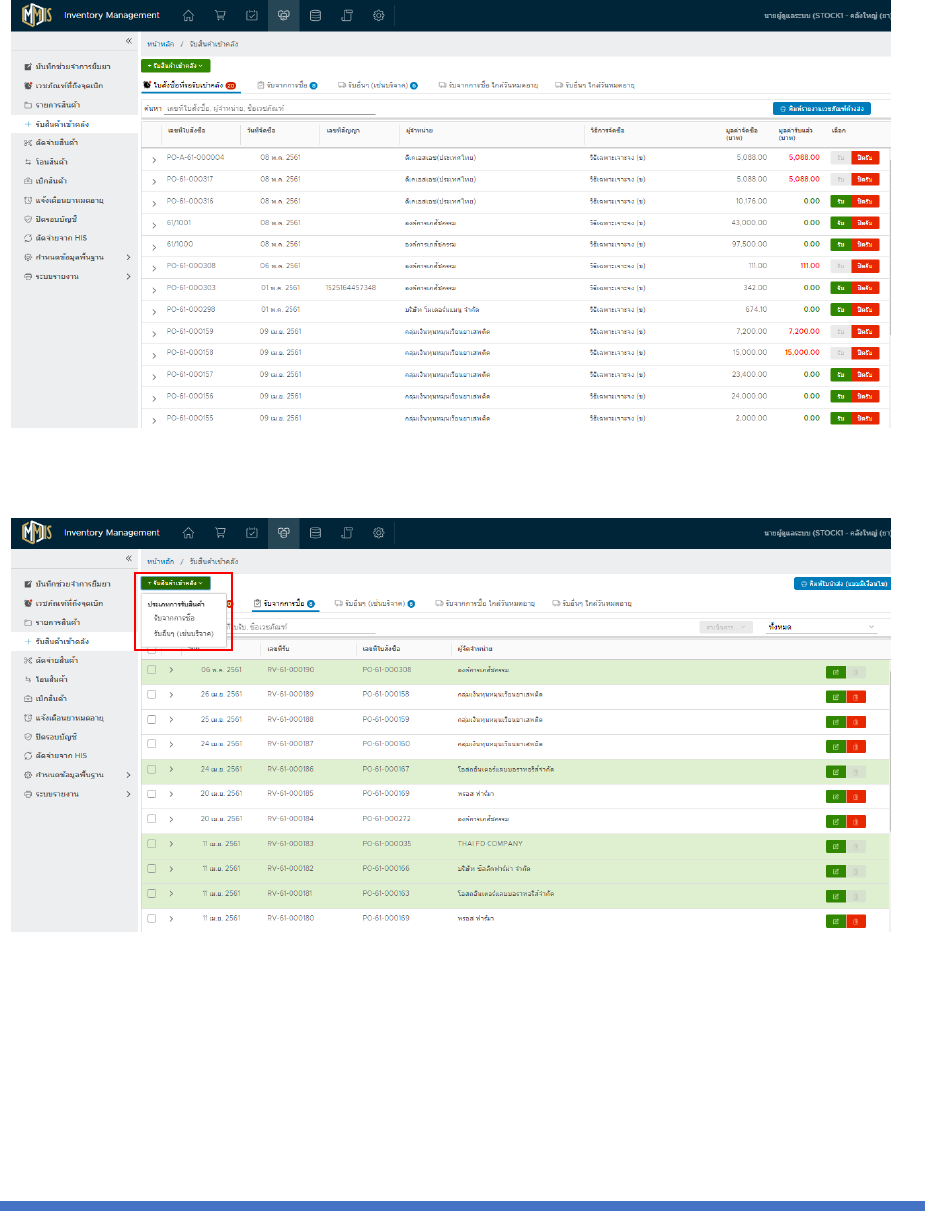Open the document scroll icon in upper navbar
This screenshot has width=925, height=1211.
pyautogui.click(x=347, y=15)
